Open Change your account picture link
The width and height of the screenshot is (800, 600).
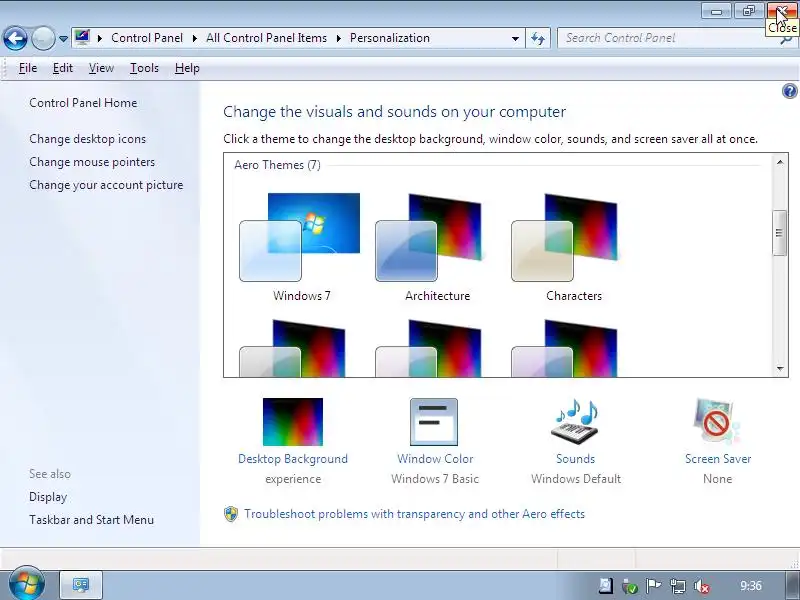click(x=106, y=185)
